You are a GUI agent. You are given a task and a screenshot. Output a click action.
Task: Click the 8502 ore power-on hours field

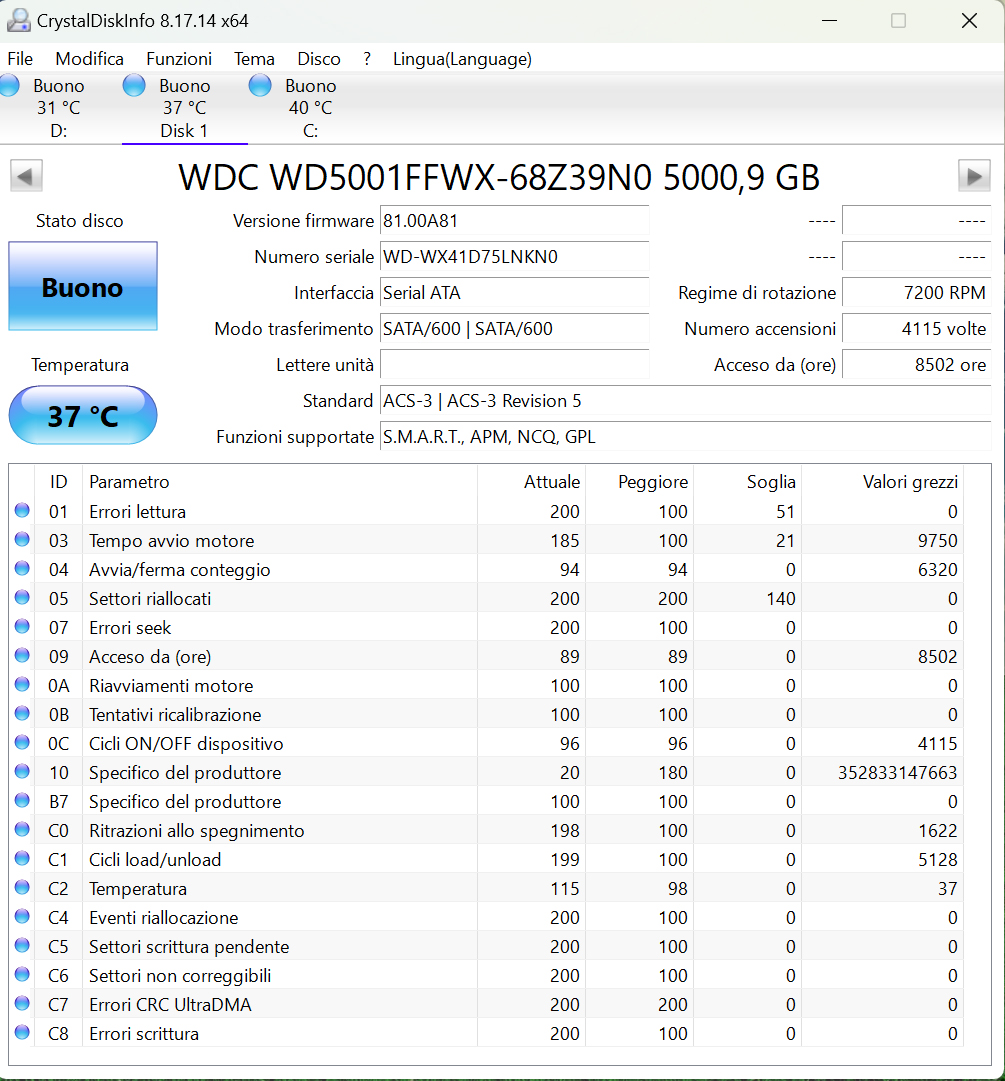(x=917, y=365)
